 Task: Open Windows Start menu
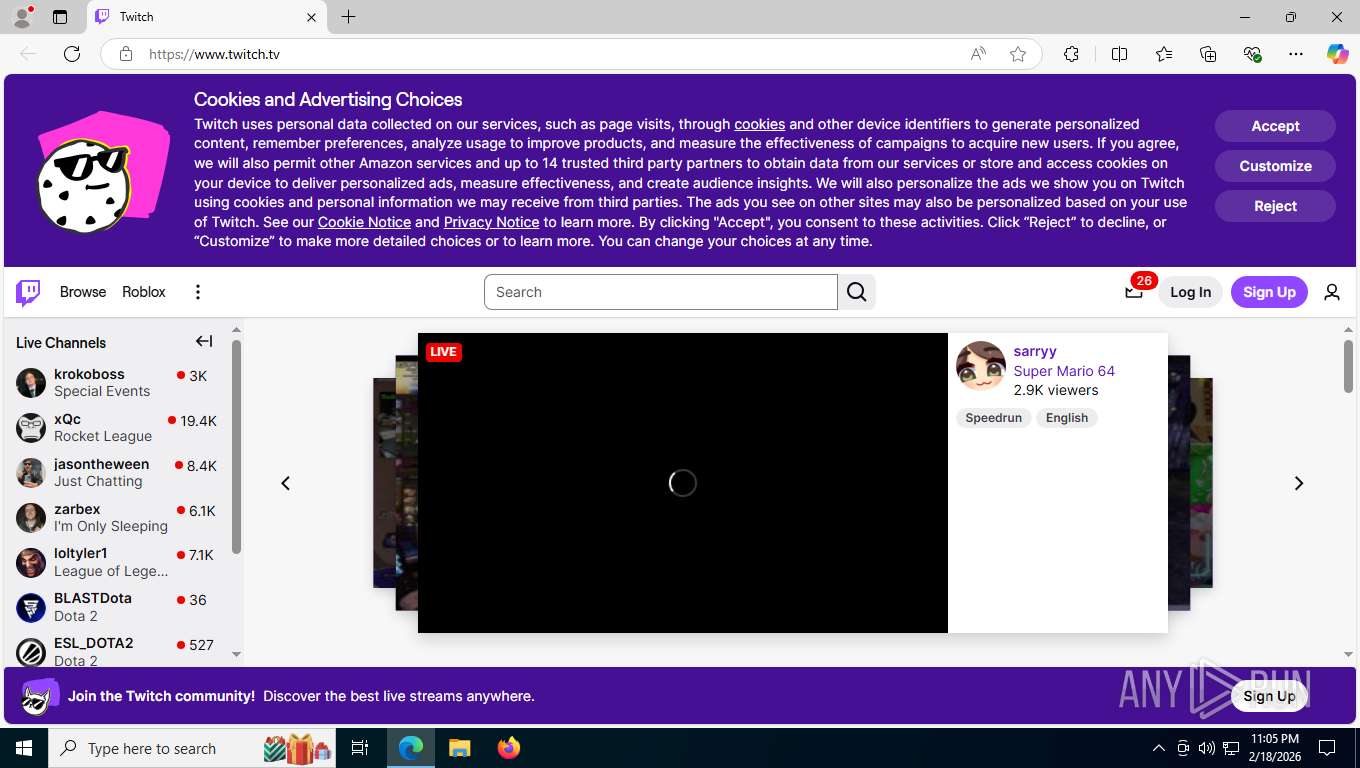pos(23,748)
